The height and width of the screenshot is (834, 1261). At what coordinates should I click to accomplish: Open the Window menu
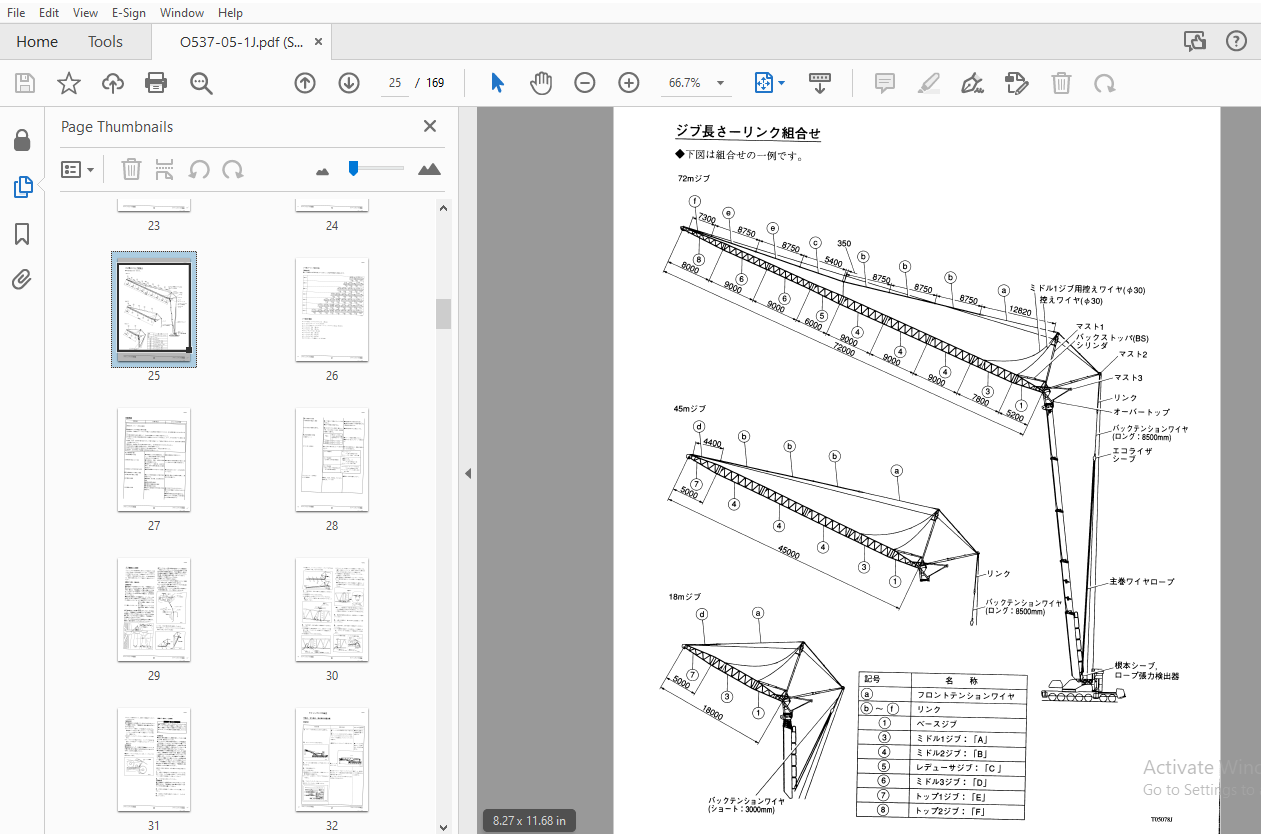tap(182, 13)
